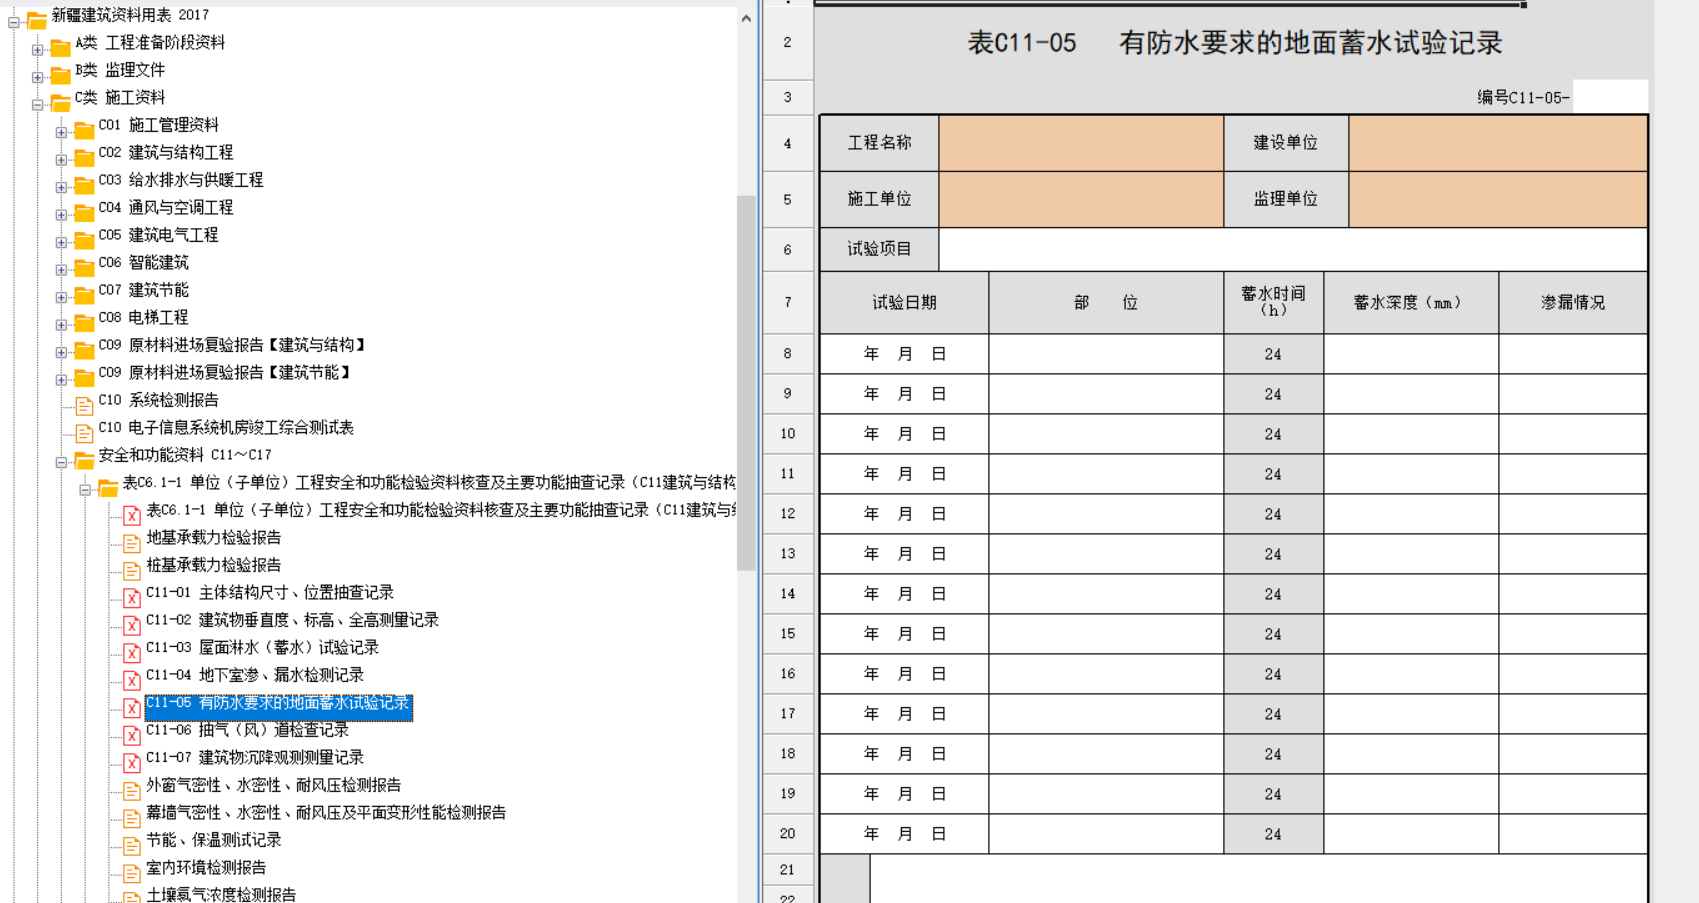Click the red form icon for C11-07 建筑物沉降观测测量记录
Image resolution: width=1699 pixels, height=903 pixels.
(131, 760)
